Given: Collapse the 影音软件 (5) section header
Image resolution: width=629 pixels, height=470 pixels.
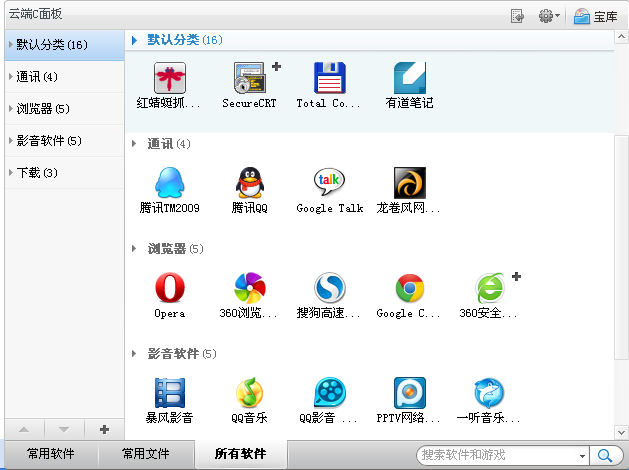Looking at the screenshot, I should [134, 354].
